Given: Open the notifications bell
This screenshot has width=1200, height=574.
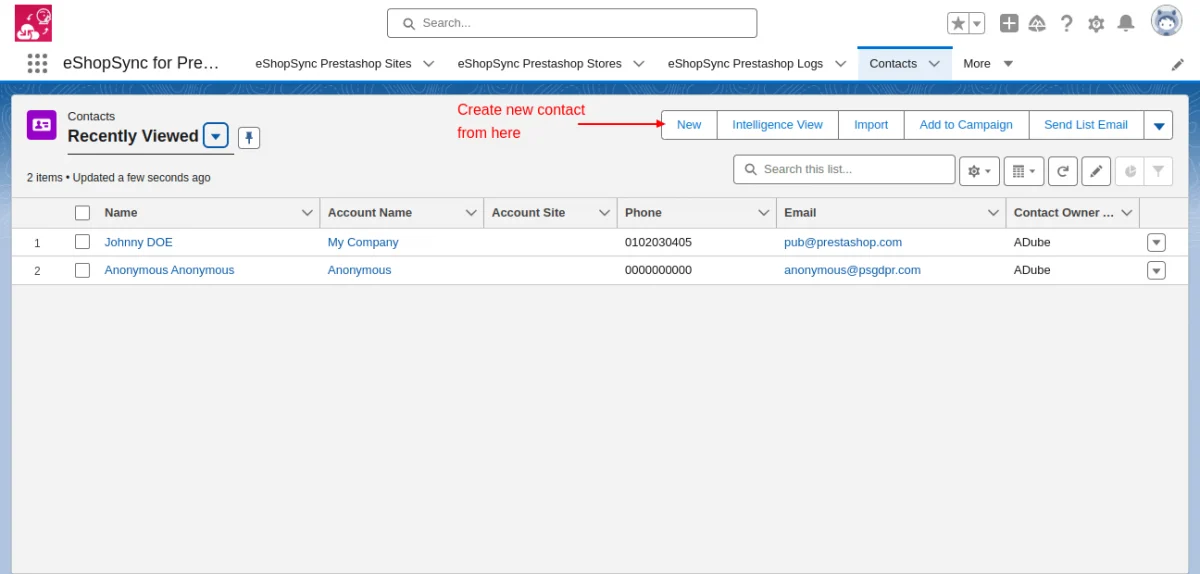Looking at the screenshot, I should pyautogui.click(x=1126, y=23).
